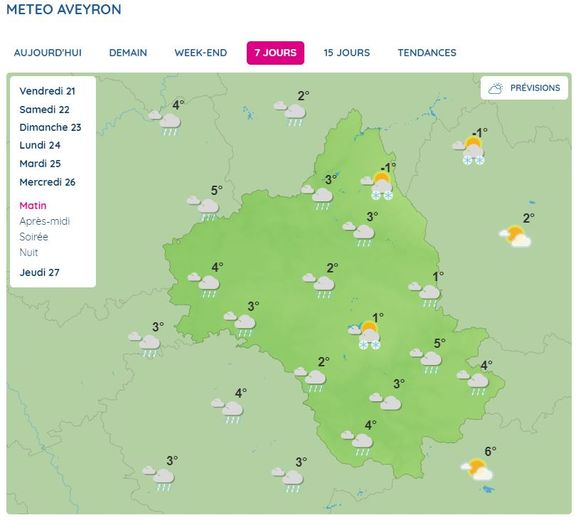The height and width of the screenshot is (520, 576).
Task: Click the cloud-sun icon in the PRÉVISIONS button
Action: click(495, 88)
